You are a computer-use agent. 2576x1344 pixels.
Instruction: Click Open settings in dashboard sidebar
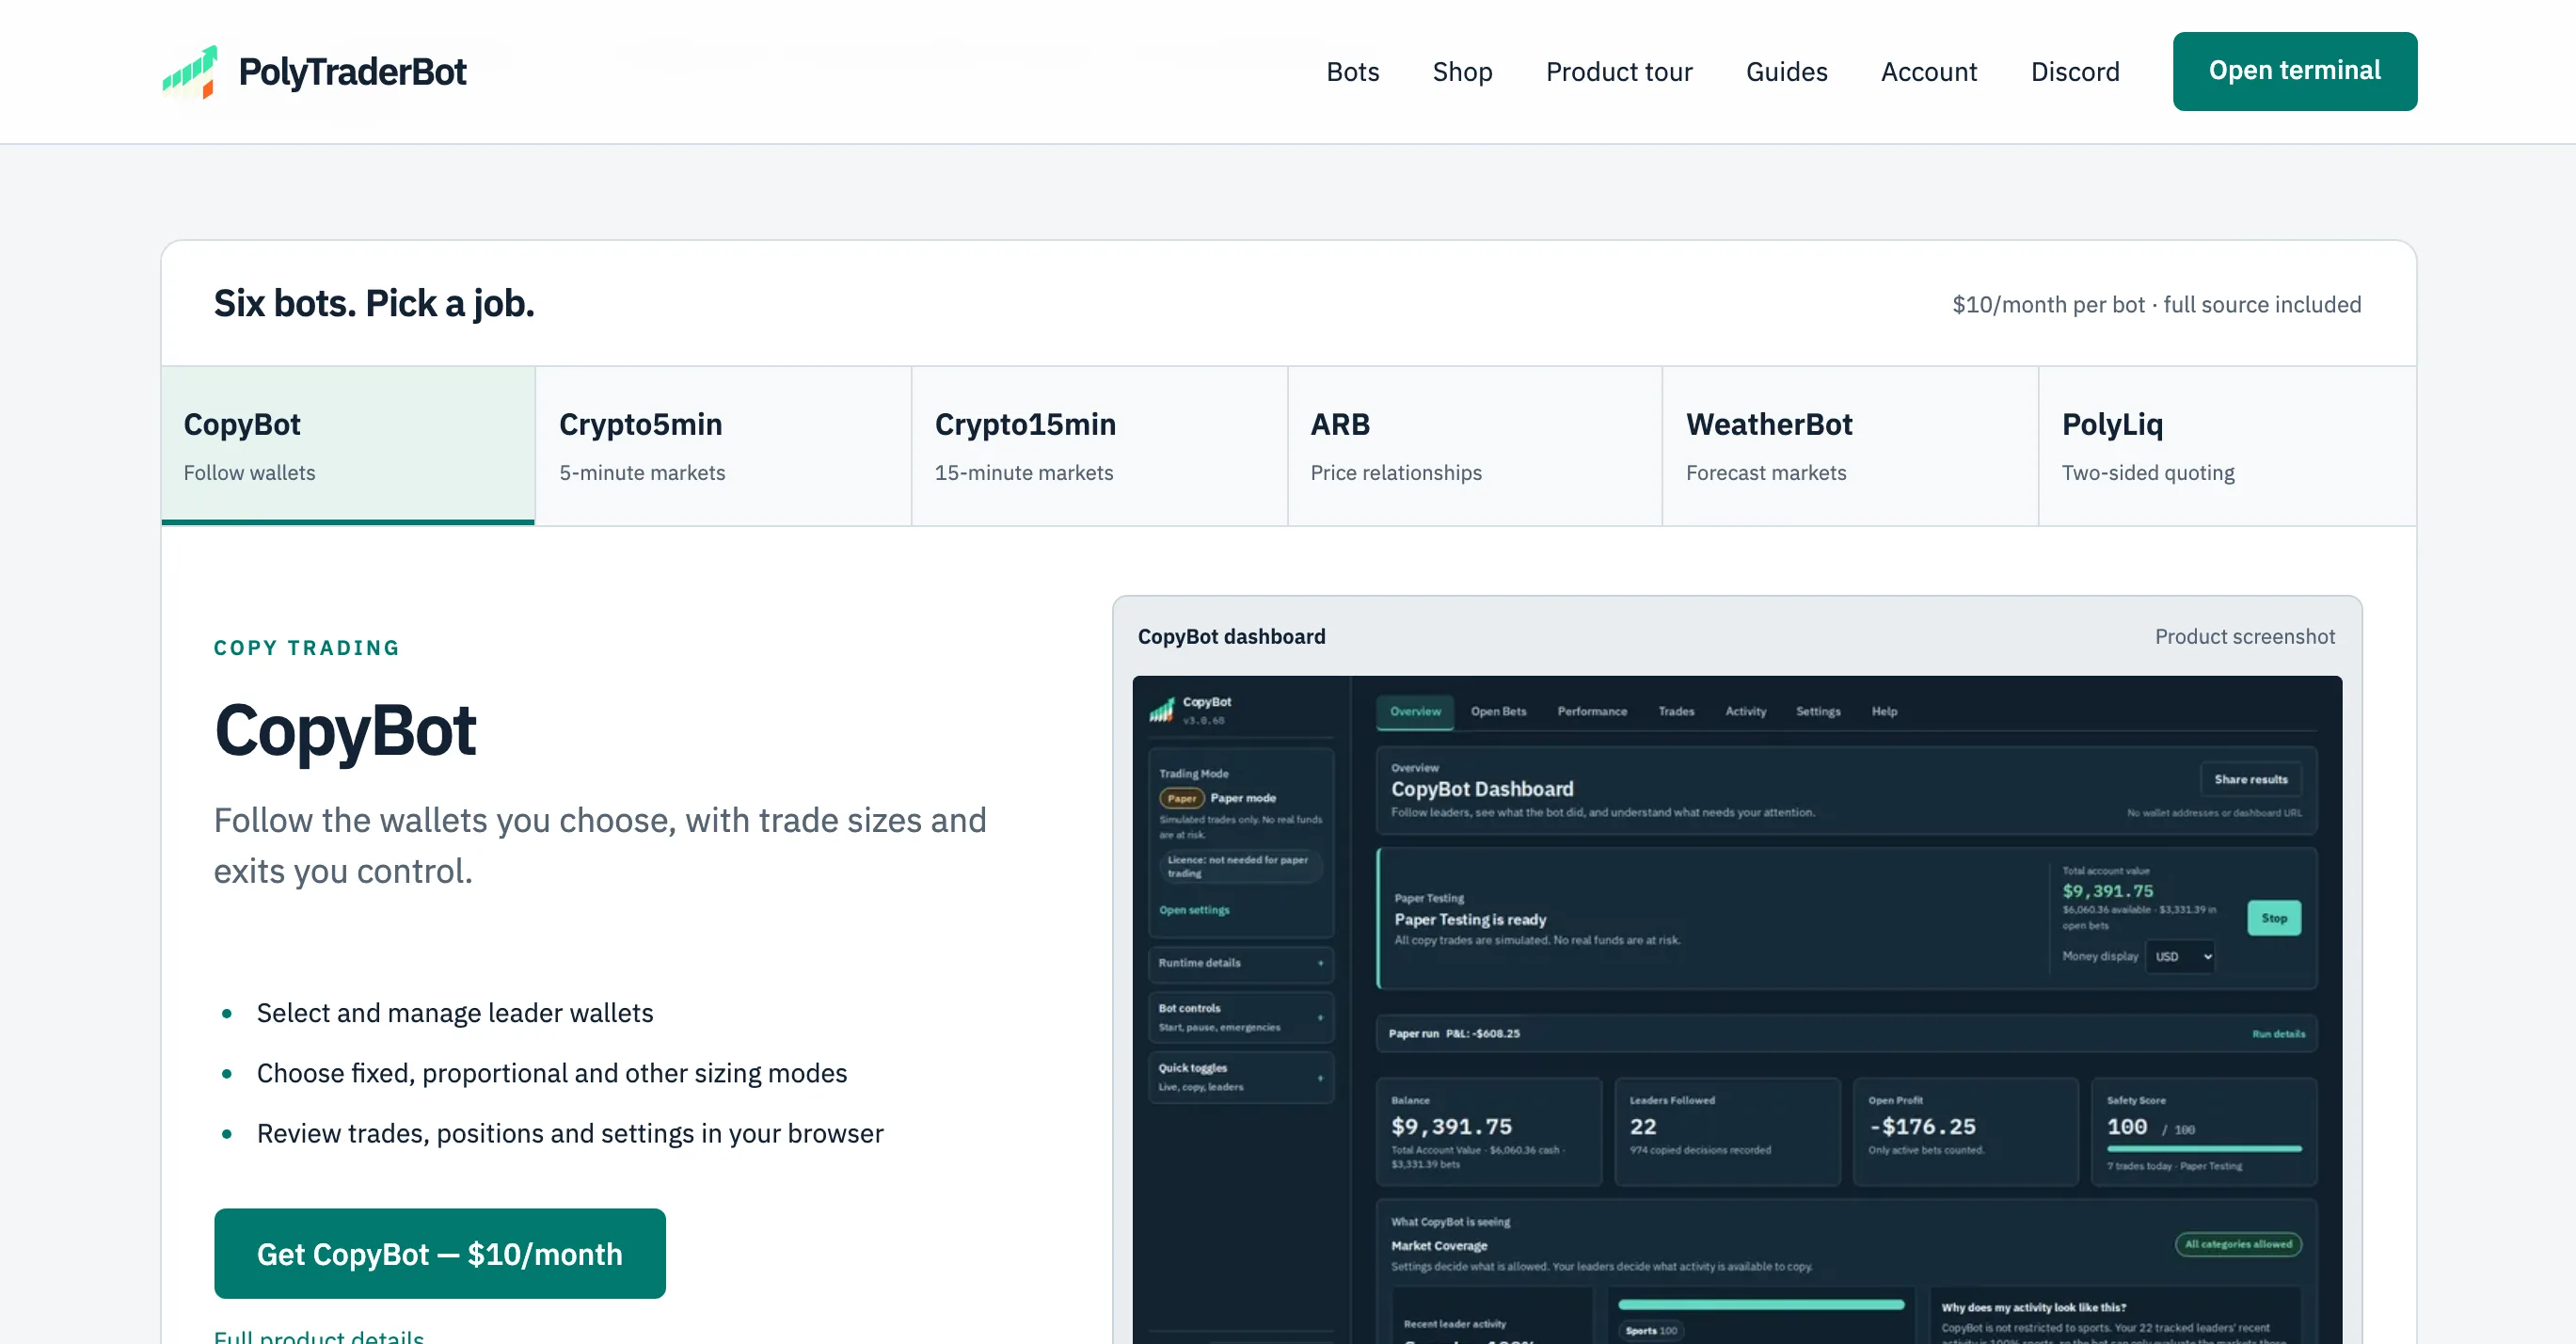coord(1194,910)
